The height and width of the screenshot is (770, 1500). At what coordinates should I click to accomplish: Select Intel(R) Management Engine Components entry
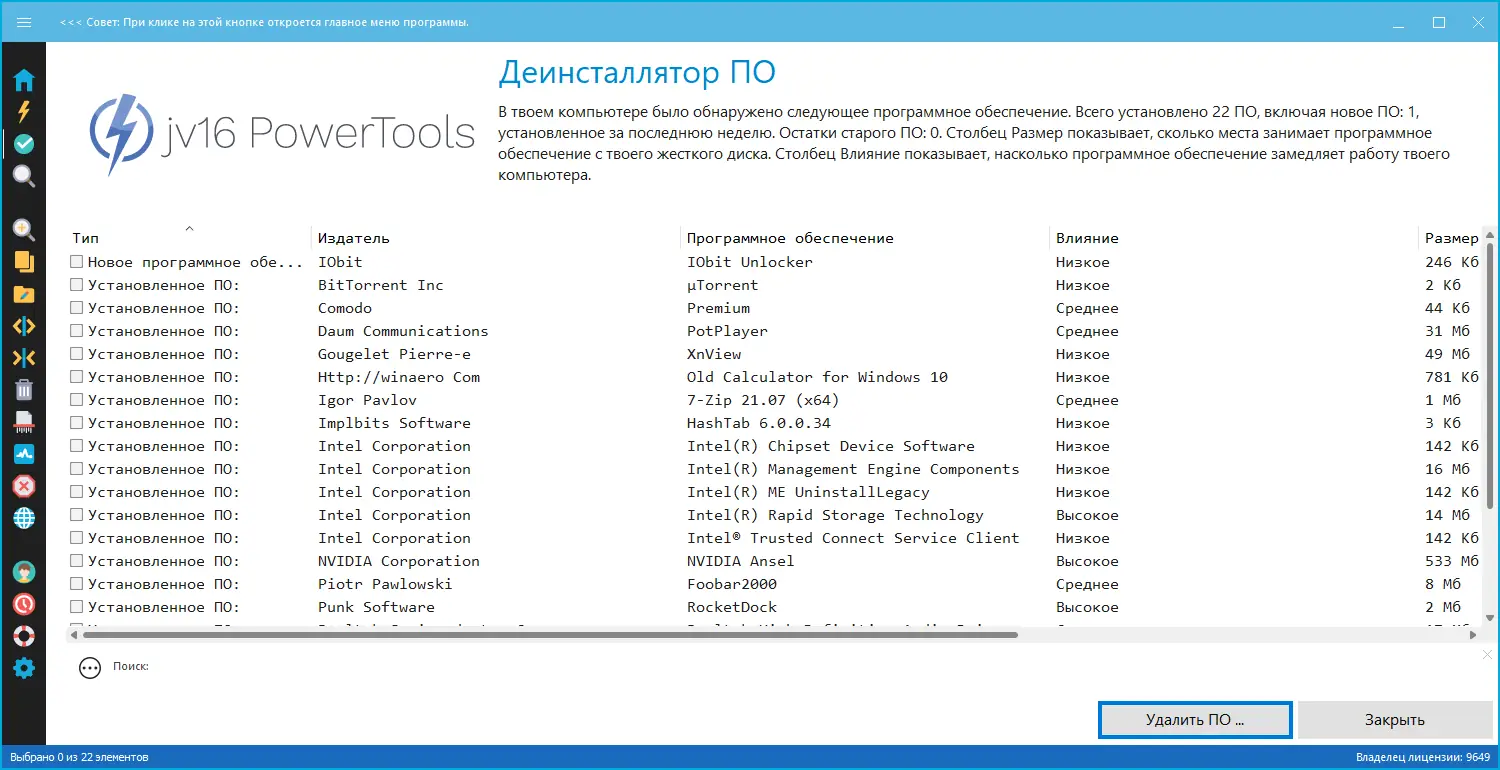pos(853,469)
